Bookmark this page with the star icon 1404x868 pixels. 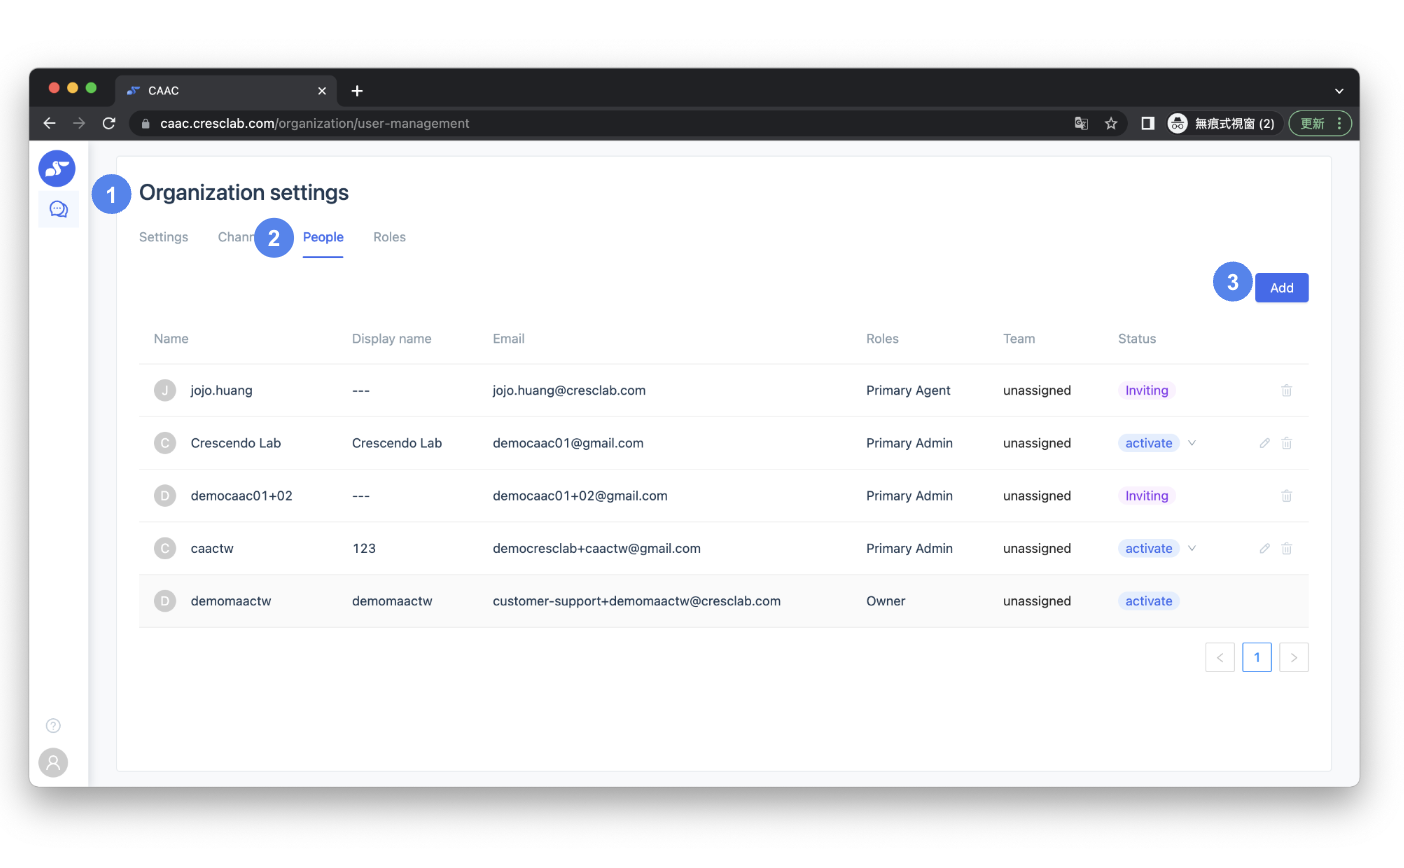tap(1111, 124)
